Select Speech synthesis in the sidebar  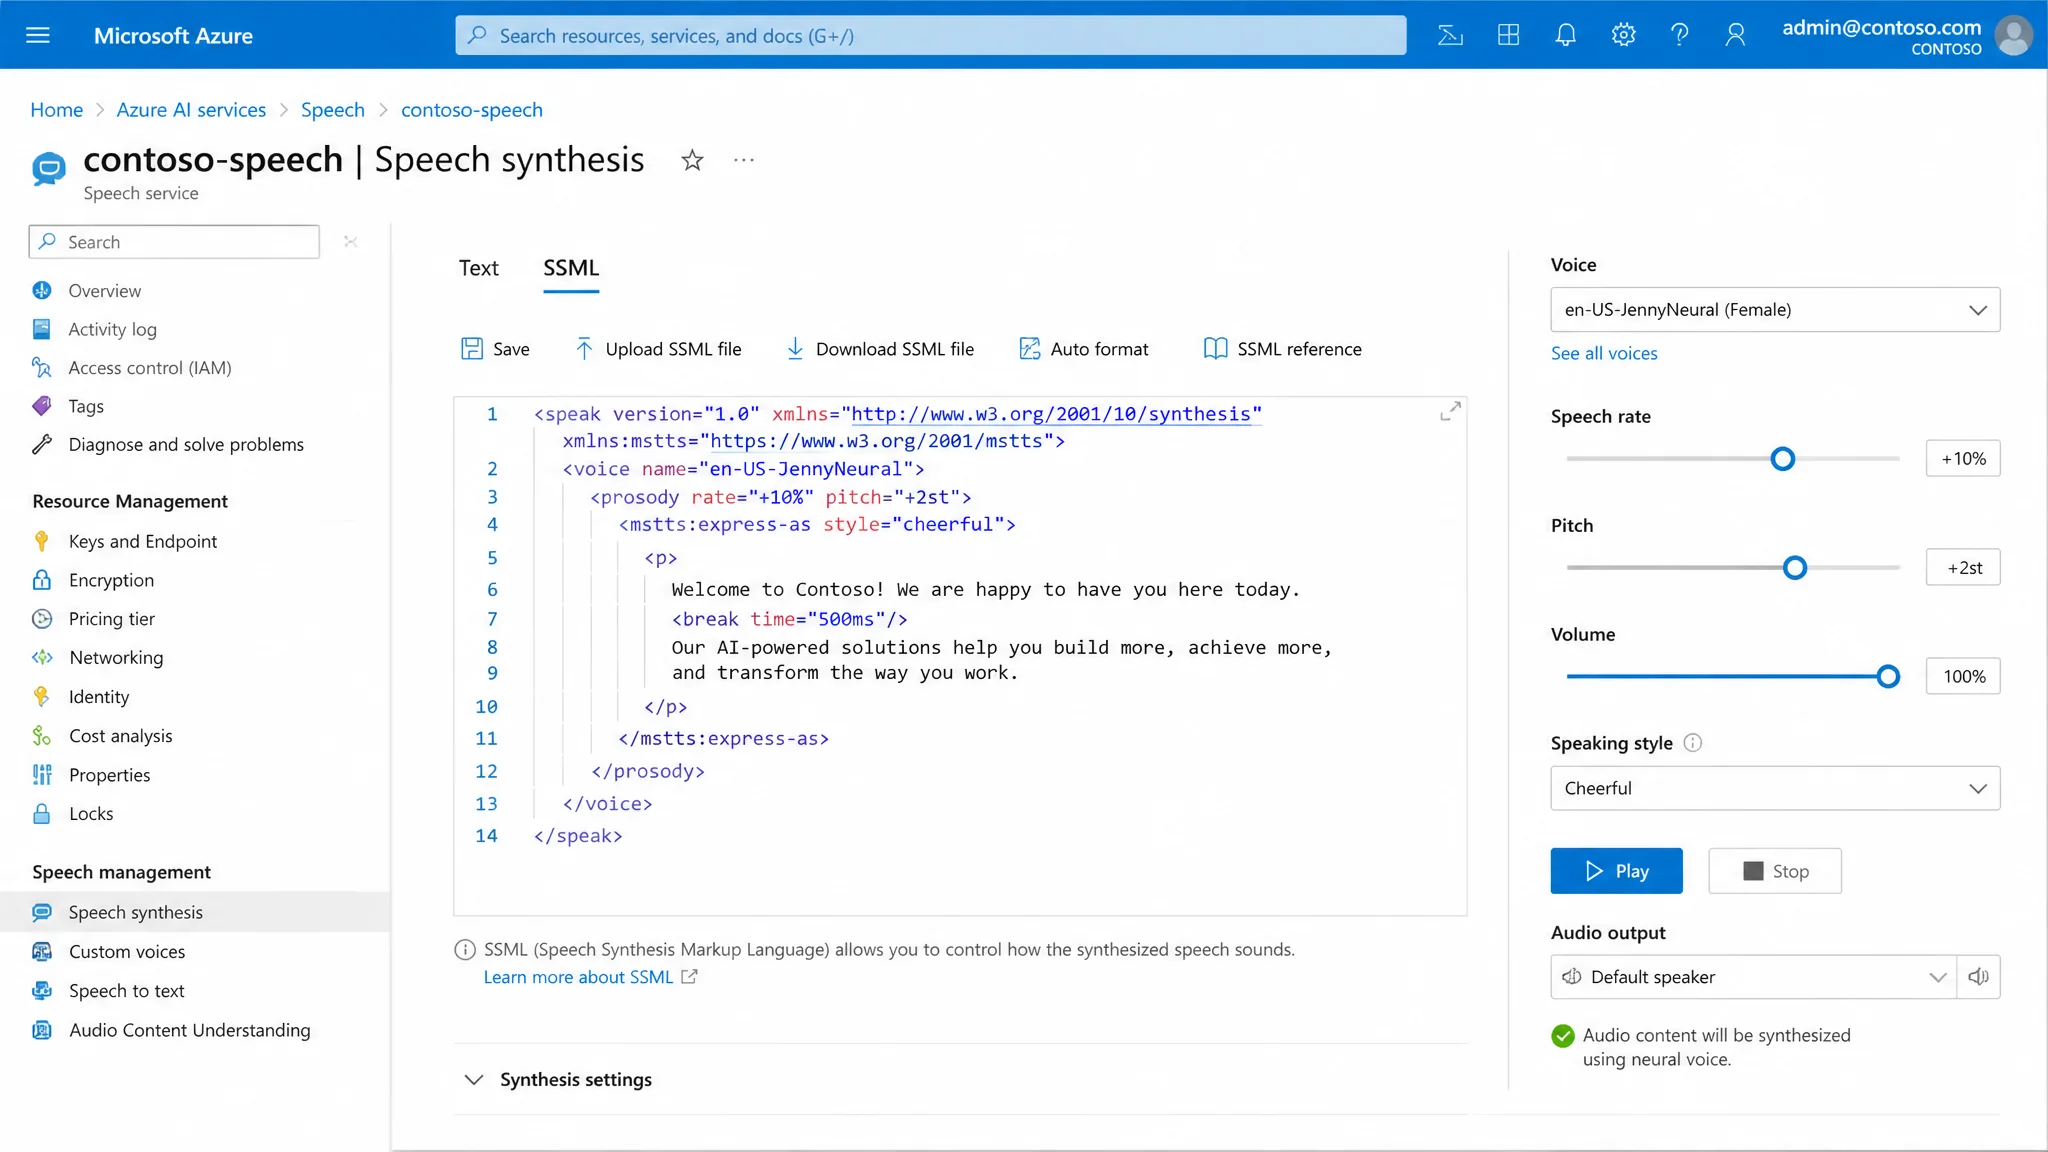(x=196, y=912)
